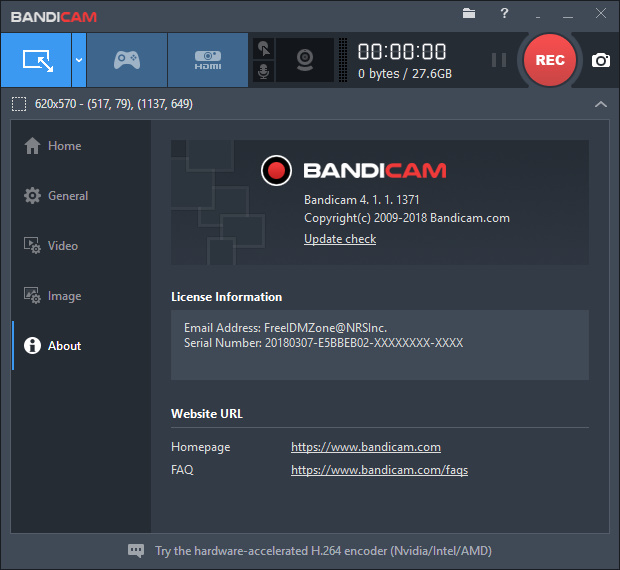
Task: Open the output folder icon
Action: tap(469, 13)
